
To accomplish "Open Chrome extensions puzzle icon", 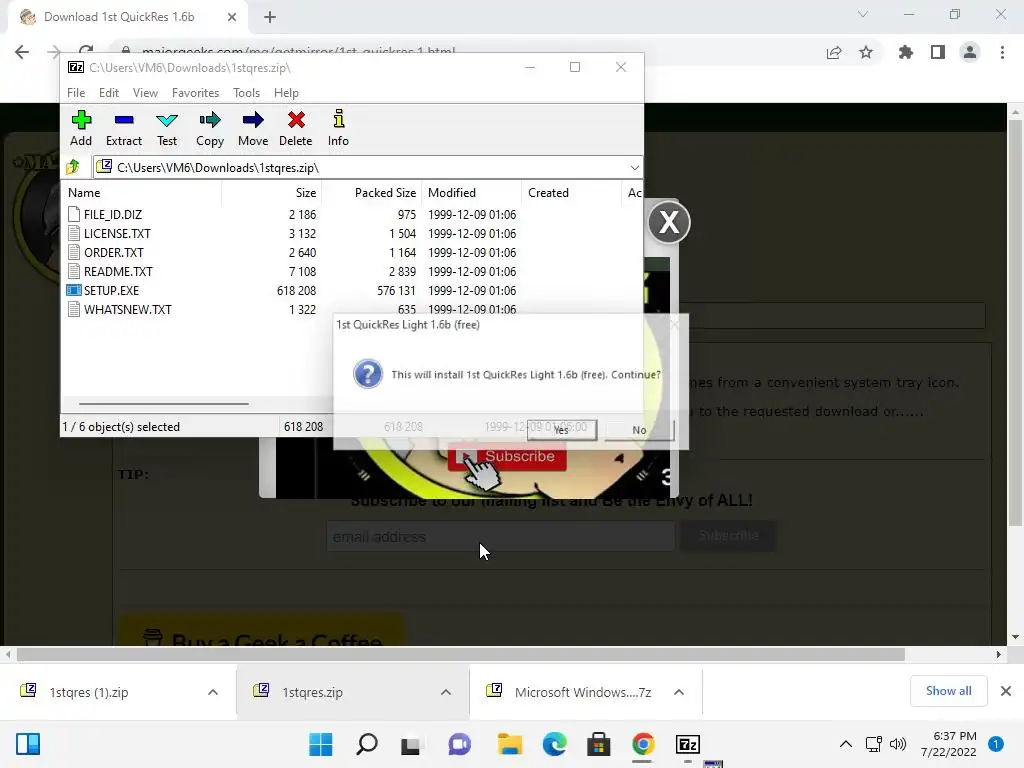I will pyautogui.click(x=905, y=52).
